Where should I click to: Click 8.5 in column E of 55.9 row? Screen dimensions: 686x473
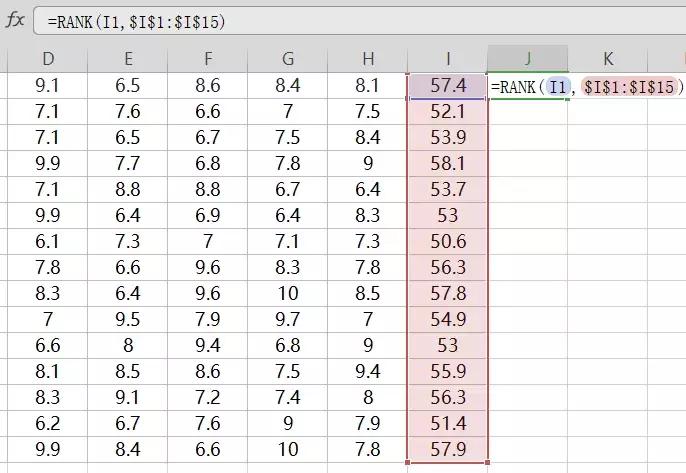(x=128, y=371)
